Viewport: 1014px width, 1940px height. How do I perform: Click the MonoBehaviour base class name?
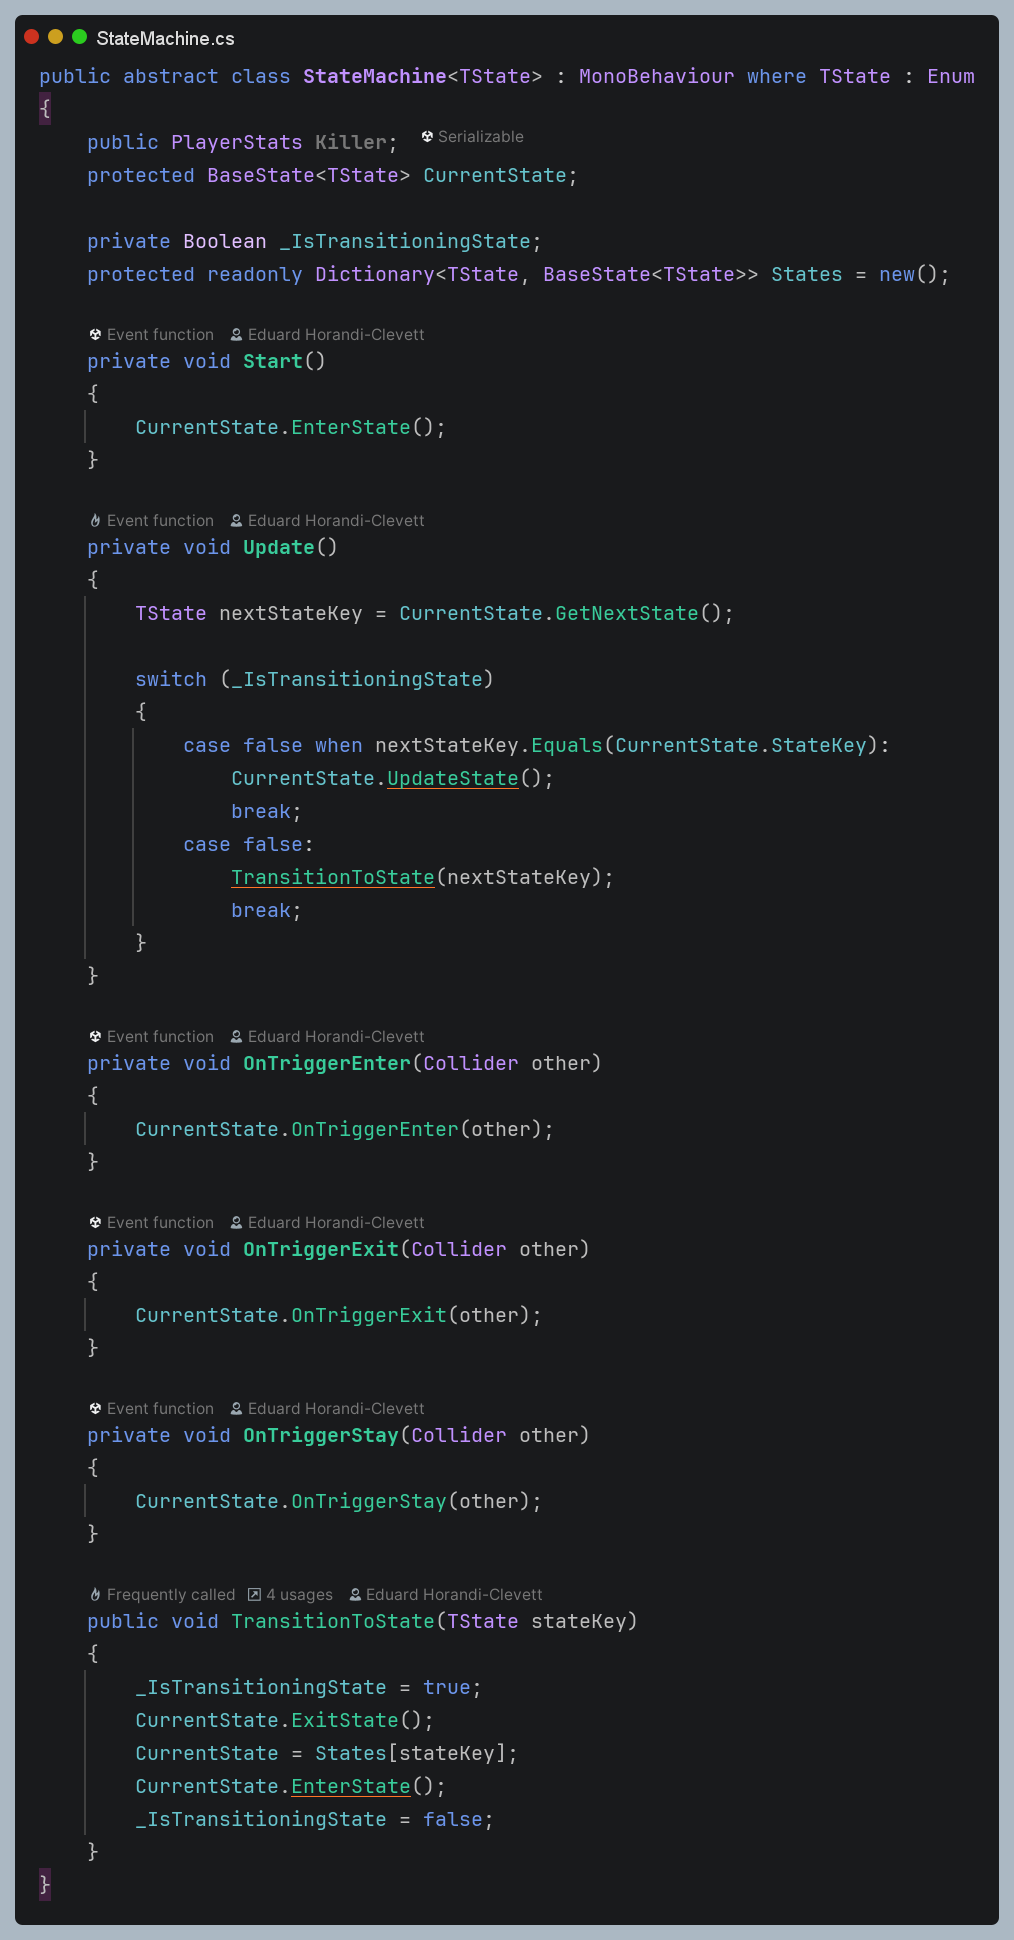click(656, 76)
